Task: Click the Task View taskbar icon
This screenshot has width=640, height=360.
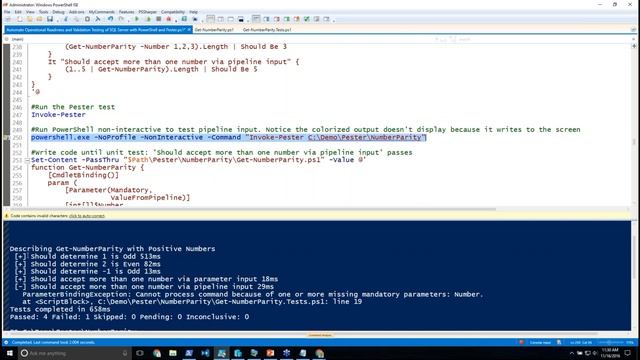Action: (140, 353)
